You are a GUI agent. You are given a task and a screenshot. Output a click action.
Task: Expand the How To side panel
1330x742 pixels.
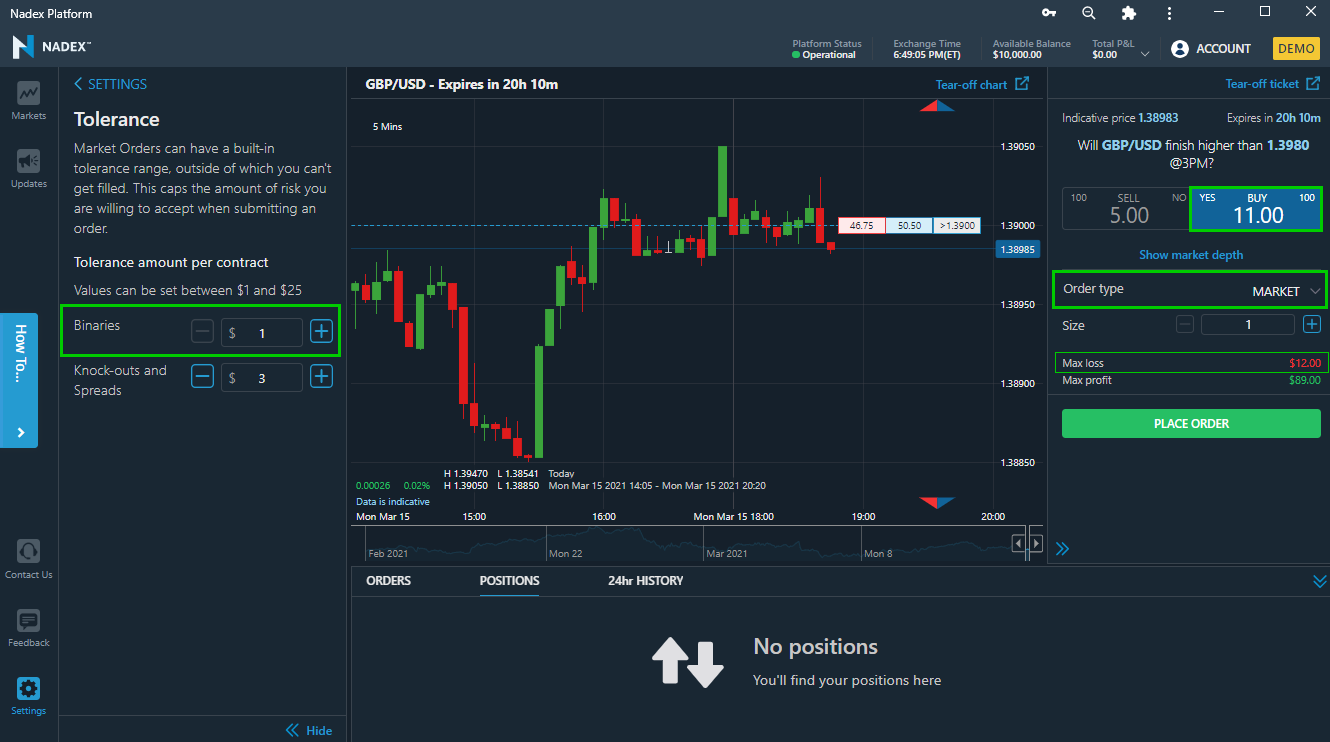pos(20,381)
